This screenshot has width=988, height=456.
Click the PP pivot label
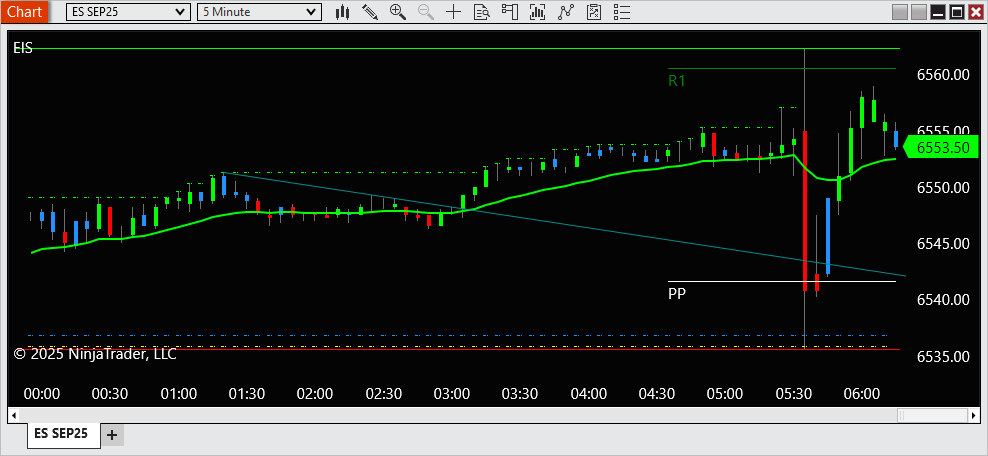coord(677,294)
